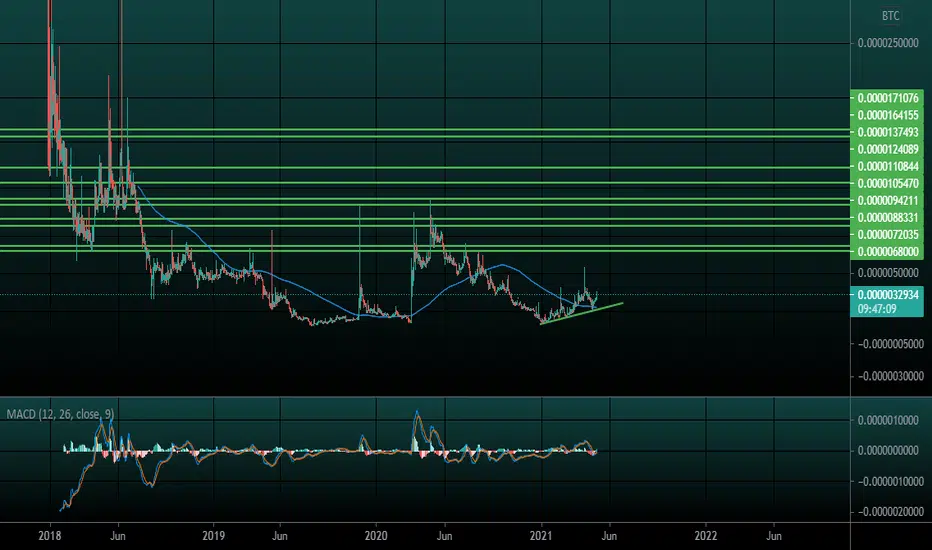Click the 09:47:09 bar countdown timer

pyautogui.click(x=877, y=309)
